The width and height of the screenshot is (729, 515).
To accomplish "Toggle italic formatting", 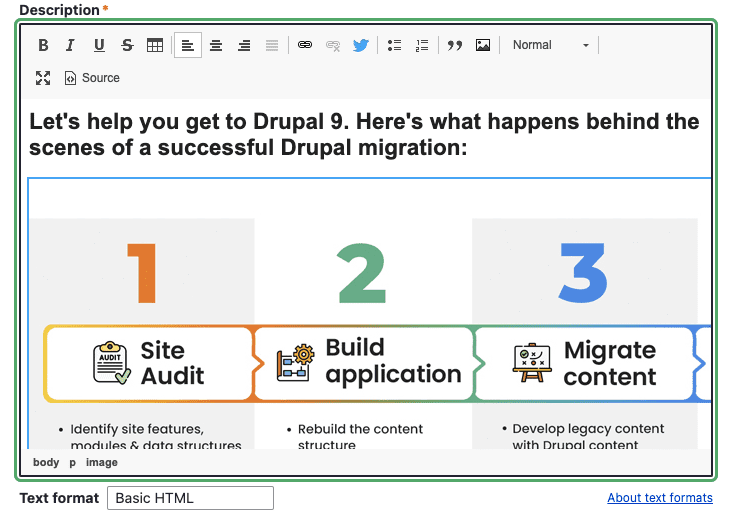I will [70, 45].
